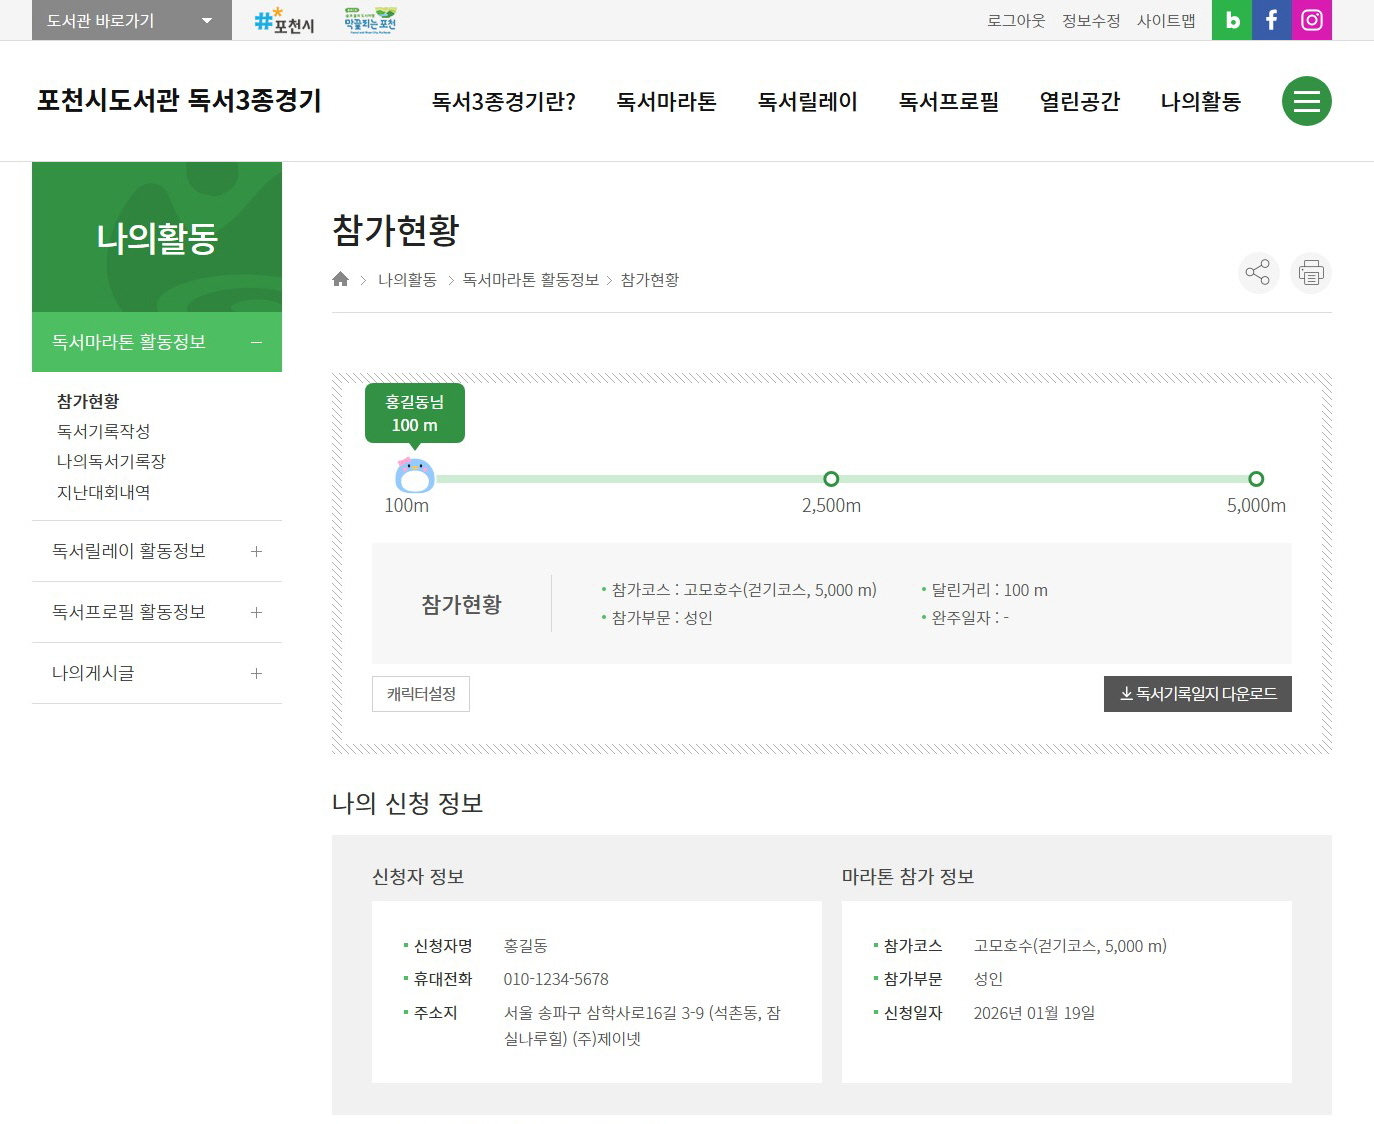The height and width of the screenshot is (1124, 1374).
Task: Expand 독서프로필 활동정보 in the sidebar
Action: point(256,612)
